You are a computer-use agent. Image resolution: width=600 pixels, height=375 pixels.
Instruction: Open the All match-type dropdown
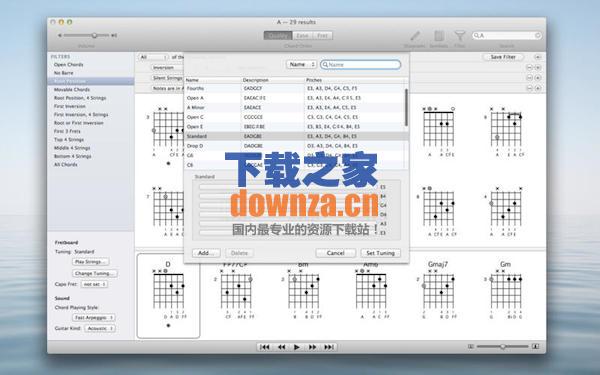(153, 57)
